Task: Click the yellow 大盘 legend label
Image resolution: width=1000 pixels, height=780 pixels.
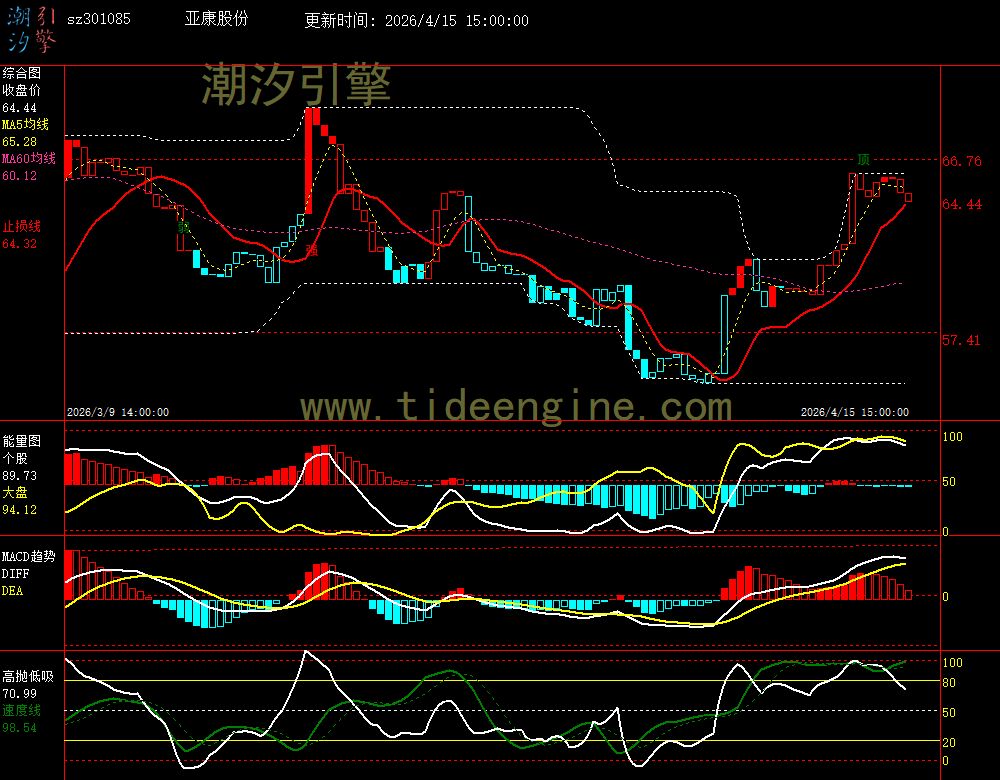Action: tap(14, 493)
